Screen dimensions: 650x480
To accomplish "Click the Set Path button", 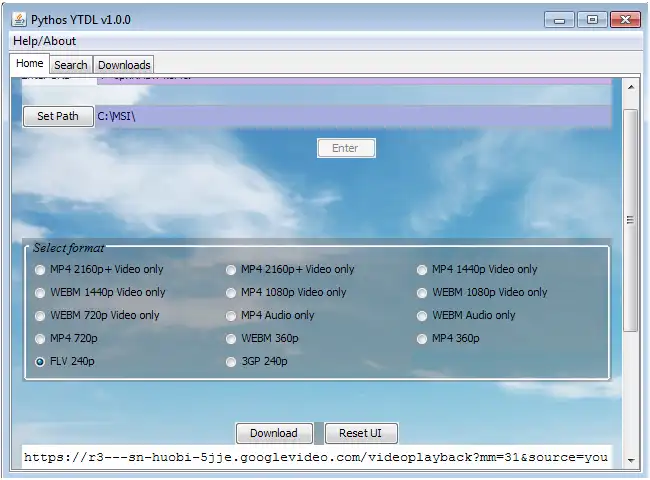I will pyautogui.click(x=58, y=116).
